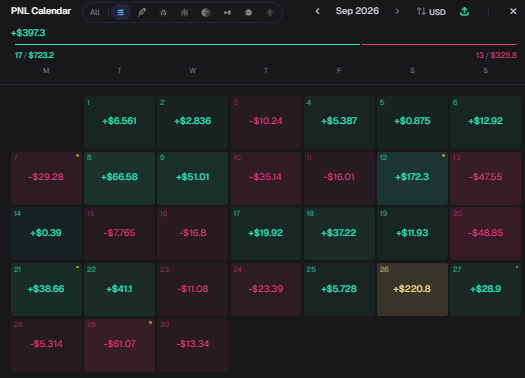Open day 16 cell showing -$16.8
Image resolution: width=525 pixels, height=378 pixels.
pos(193,233)
